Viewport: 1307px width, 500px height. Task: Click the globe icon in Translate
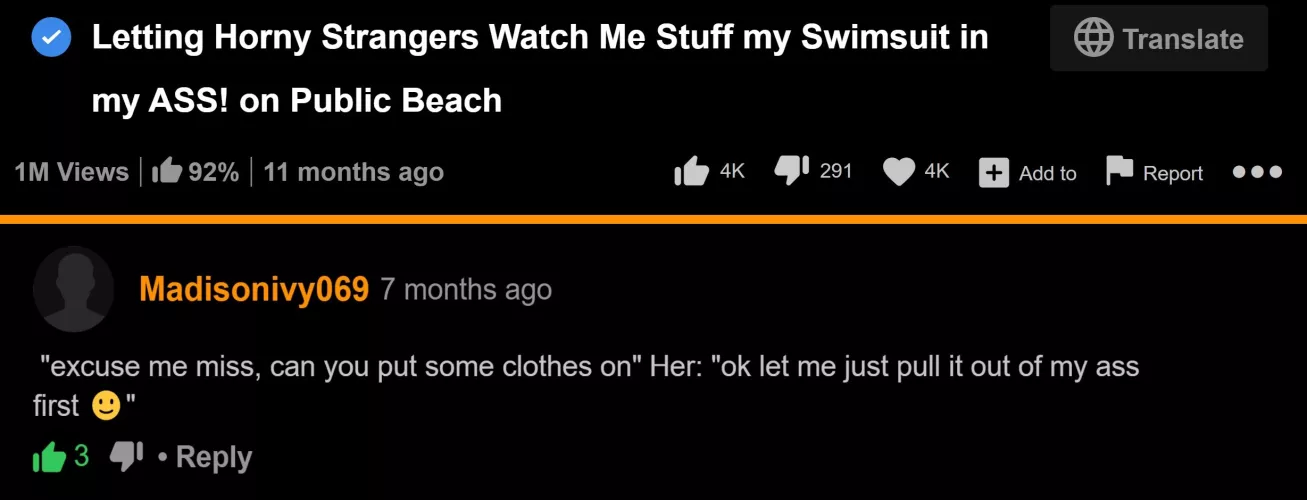1093,38
